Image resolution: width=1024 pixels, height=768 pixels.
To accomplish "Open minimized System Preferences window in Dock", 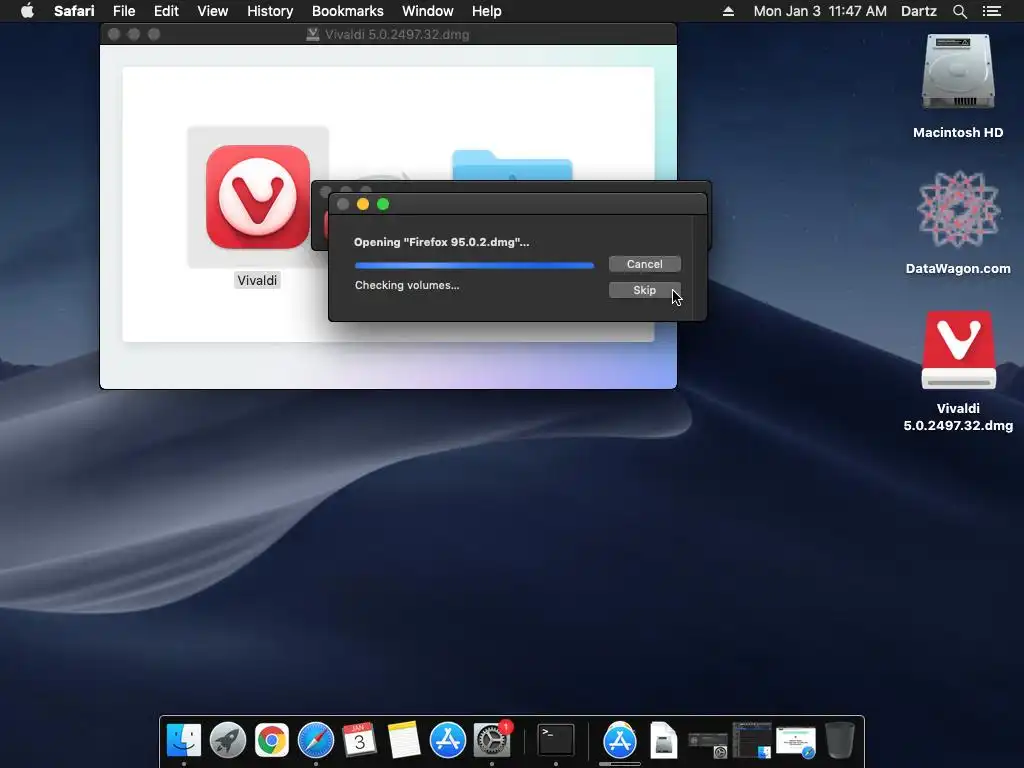I will click(708, 744).
